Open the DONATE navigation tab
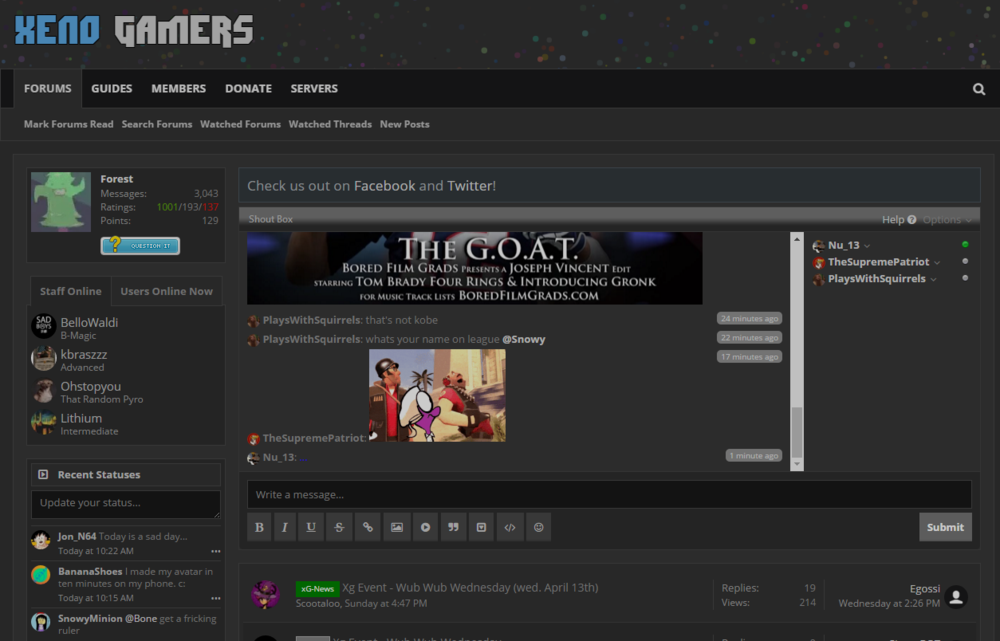Viewport: 1000px width, 641px height. [248, 89]
